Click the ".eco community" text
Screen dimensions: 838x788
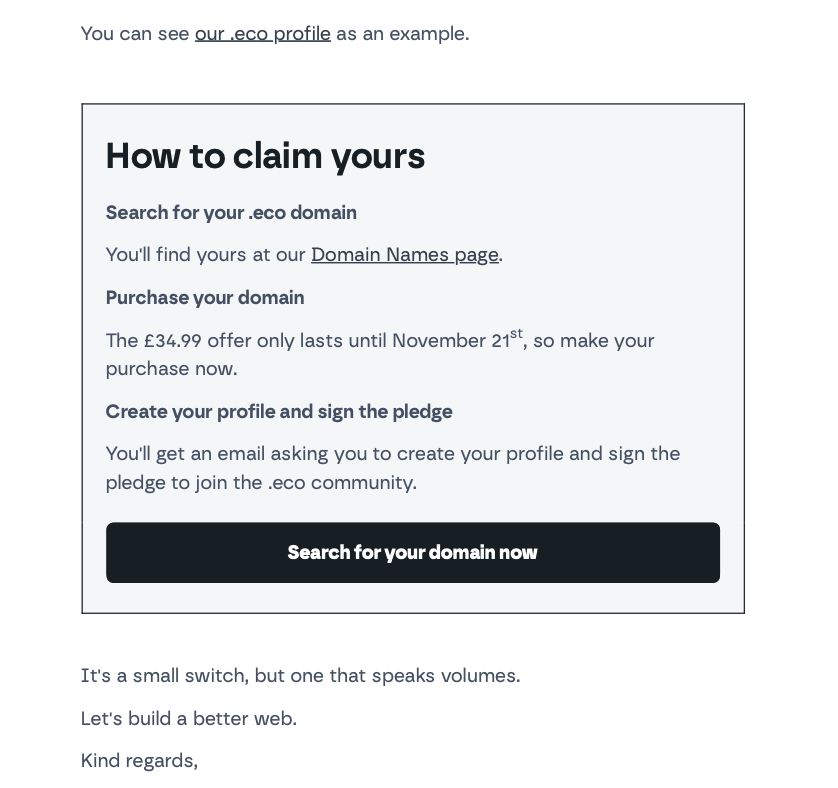(341, 483)
